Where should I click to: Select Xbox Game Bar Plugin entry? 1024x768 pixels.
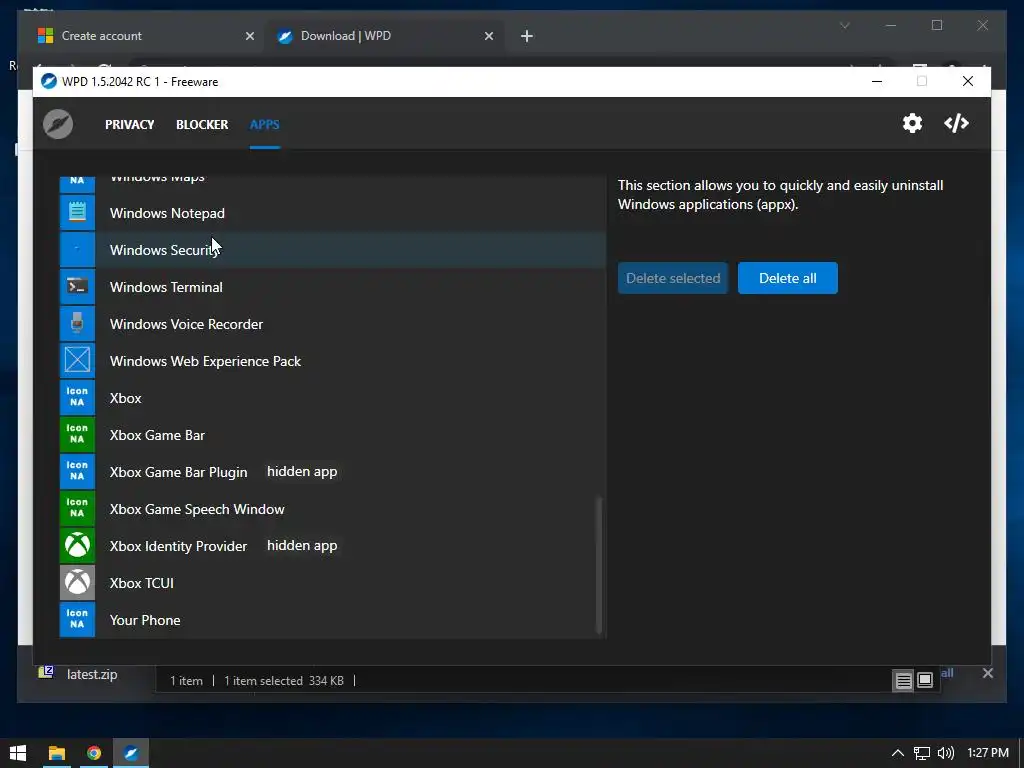coord(333,472)
